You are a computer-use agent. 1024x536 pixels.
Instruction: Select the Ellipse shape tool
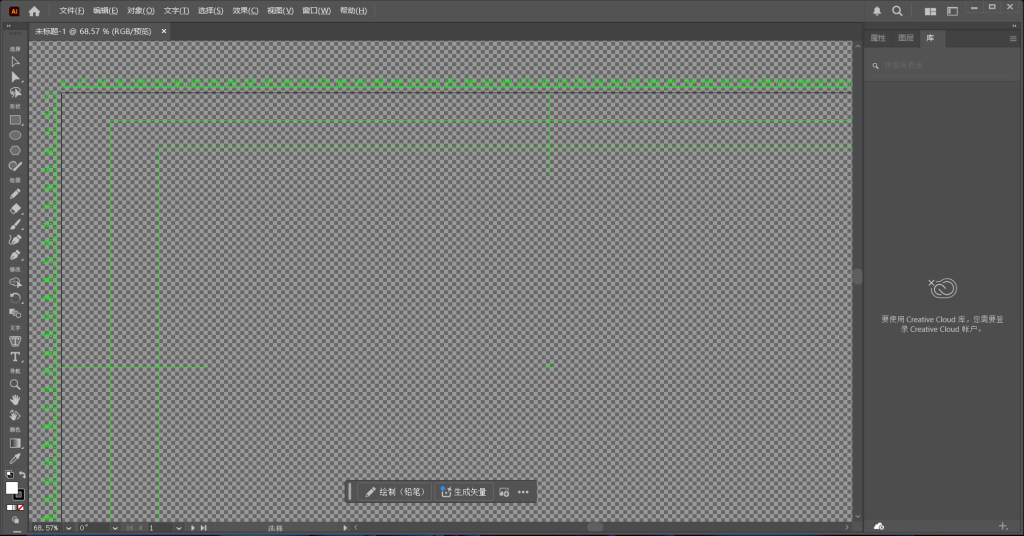click(x=15, y=135)
